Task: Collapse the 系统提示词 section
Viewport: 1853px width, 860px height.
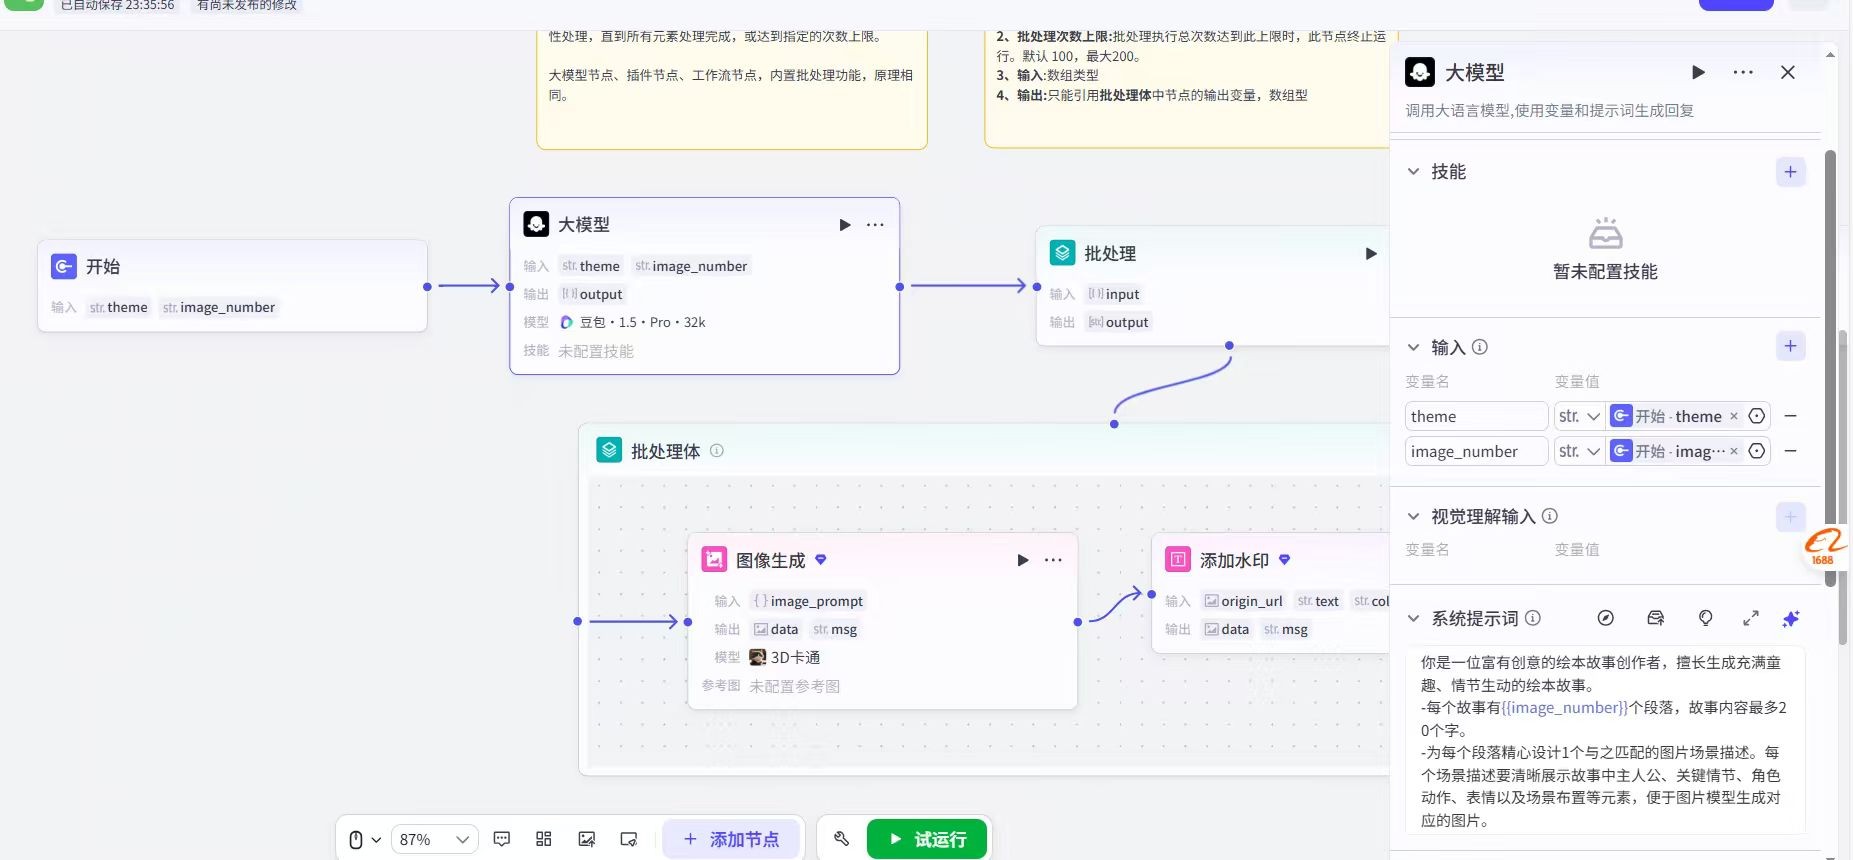Action: (1413, 618)
